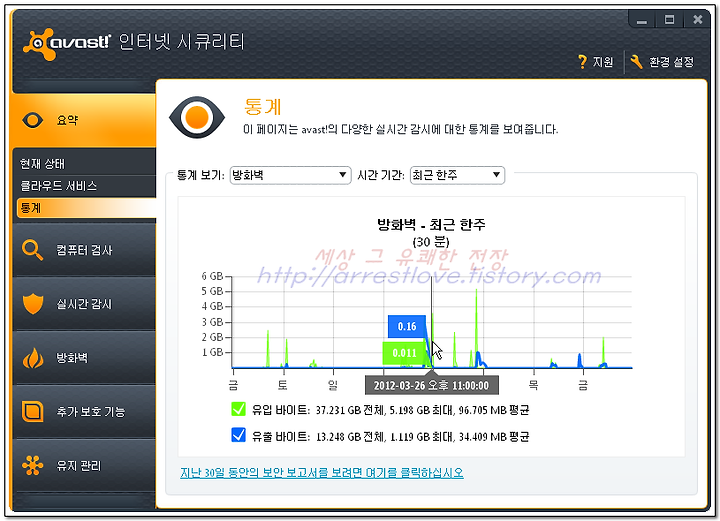The image size is (720, 521).
Task: Uncheck the green 유입 바이트 checkbox
Action: pyautogui.click(x=238, y=409)
